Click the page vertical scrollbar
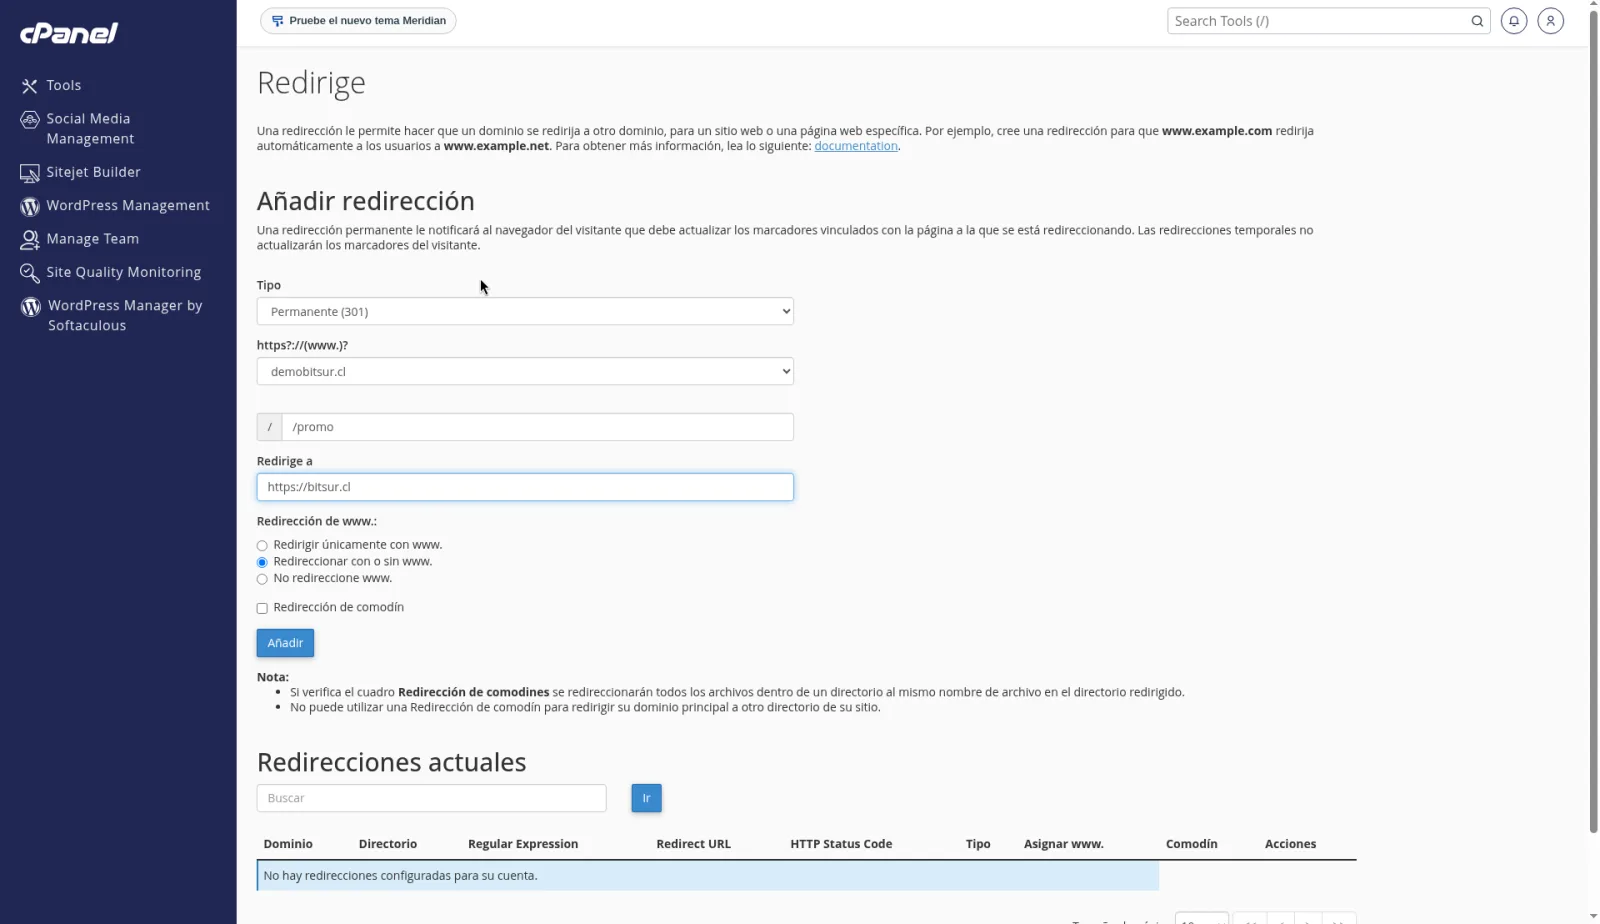The height and width of the screenshot is (924, 1600). point(1593,420)
